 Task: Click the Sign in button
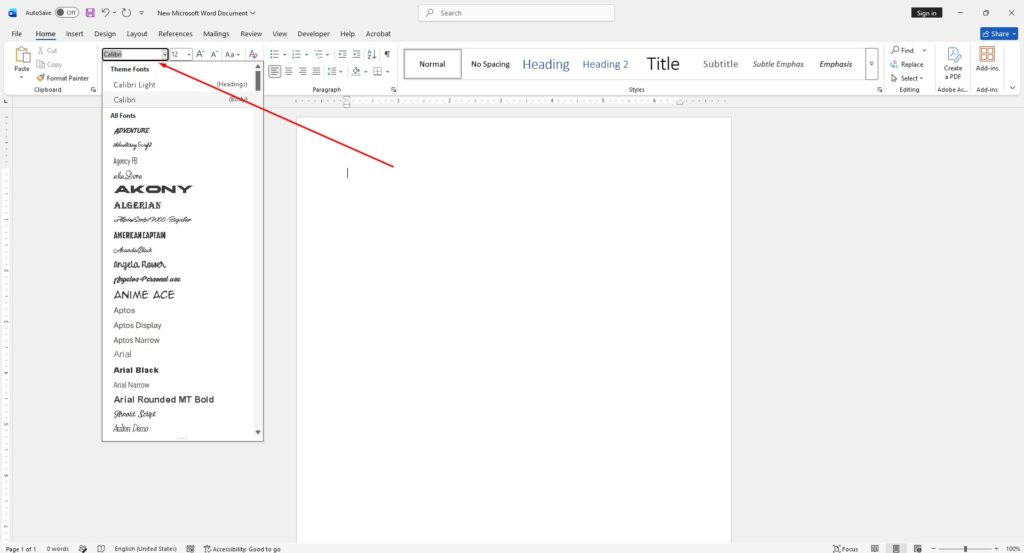926,13
